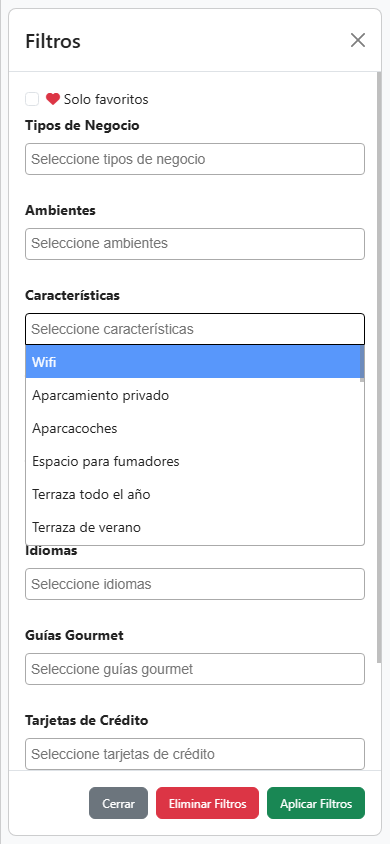This screenshot has width=390, height=844.
Task: Select Terraza de verano option
Action: pos(193,527)
